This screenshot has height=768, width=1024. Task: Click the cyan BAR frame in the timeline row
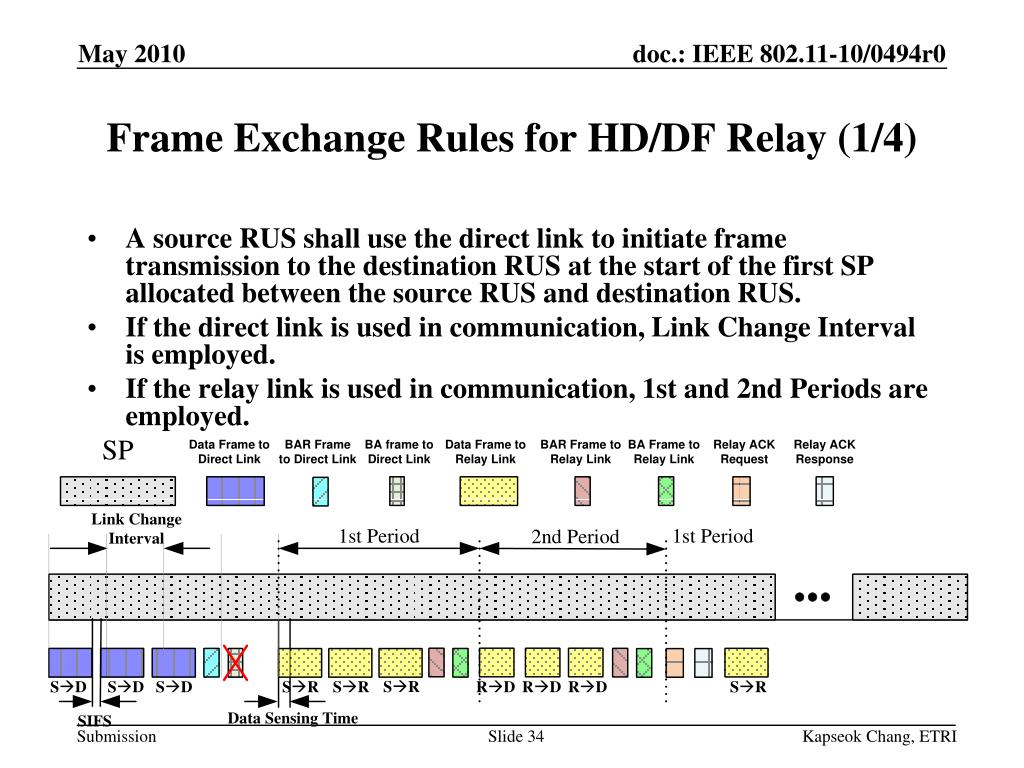(212, 662)
